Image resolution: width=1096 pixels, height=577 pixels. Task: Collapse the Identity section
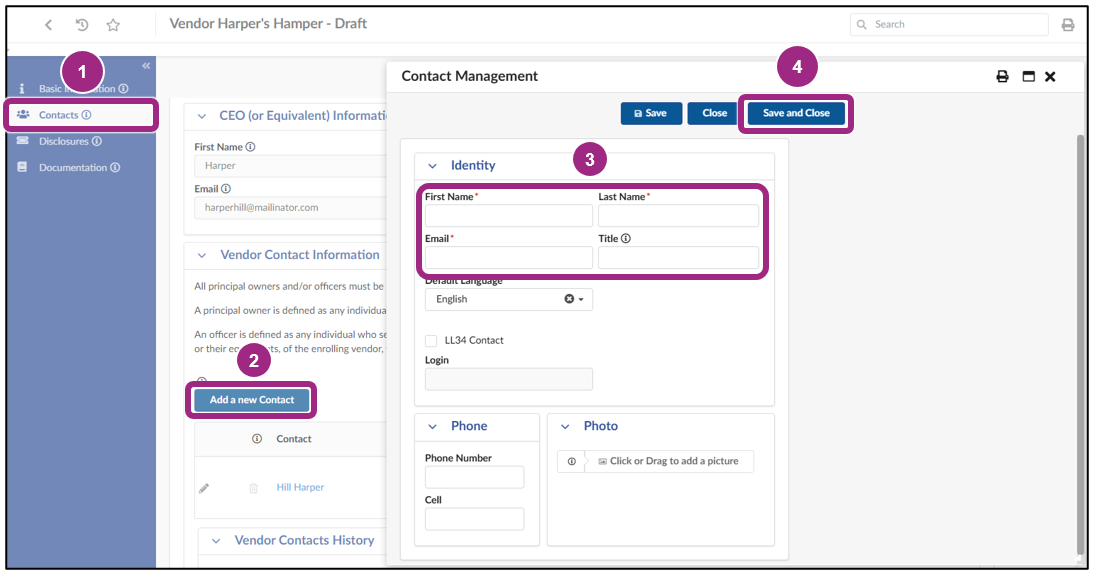coord(431,165)
